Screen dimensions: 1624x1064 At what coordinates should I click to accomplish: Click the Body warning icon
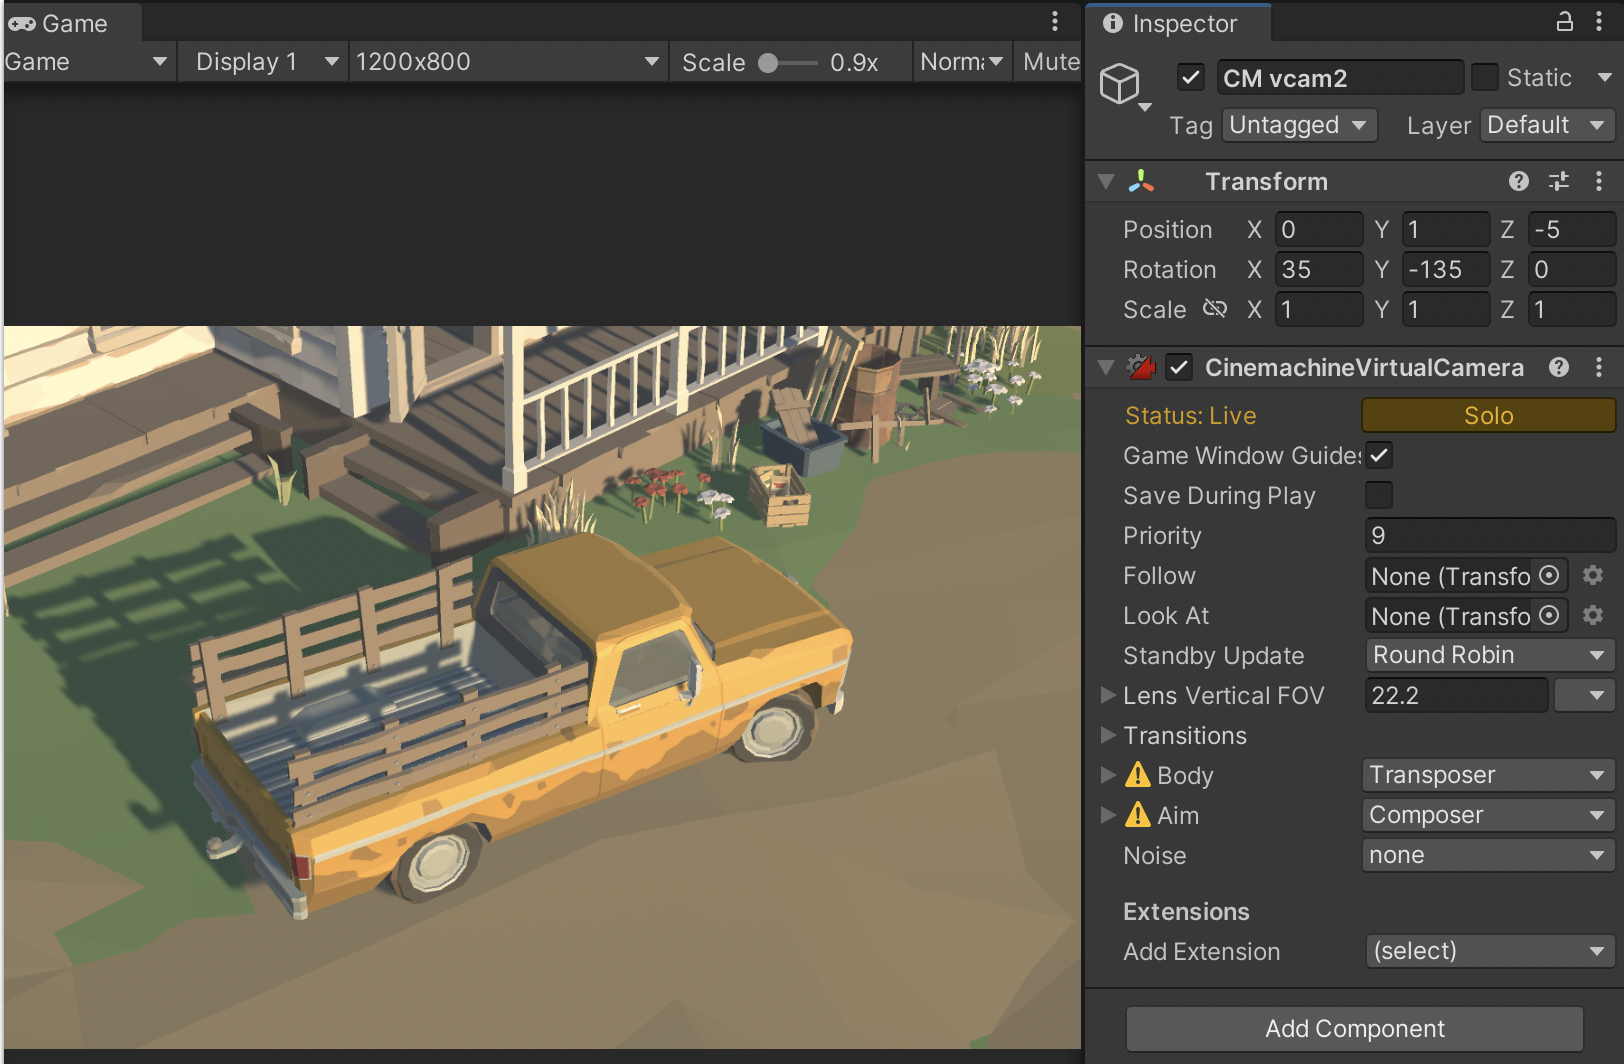1138,774
